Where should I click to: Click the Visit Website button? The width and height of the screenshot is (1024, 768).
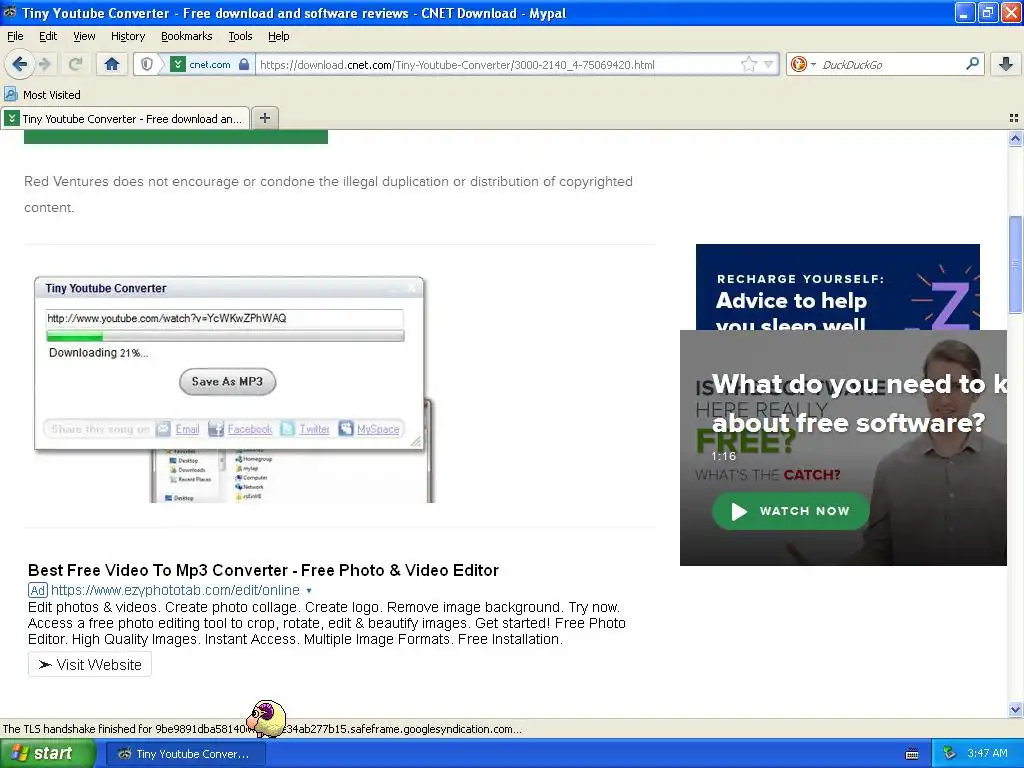click(89, 664)
